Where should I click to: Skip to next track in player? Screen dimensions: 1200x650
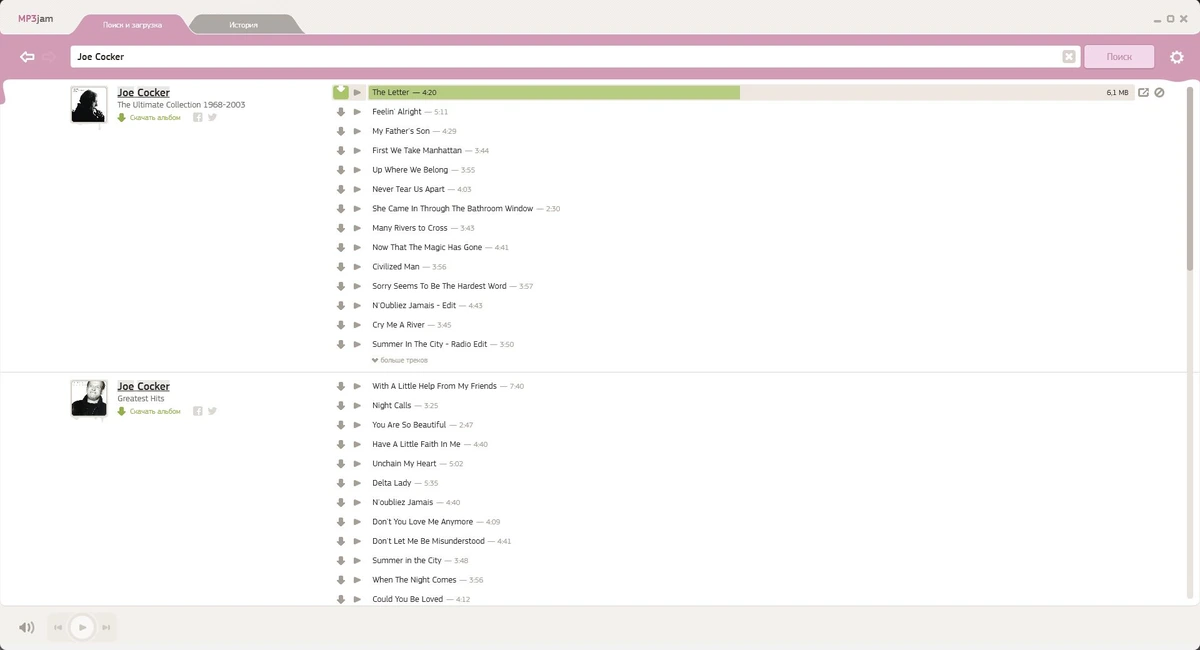coord(107,628)
